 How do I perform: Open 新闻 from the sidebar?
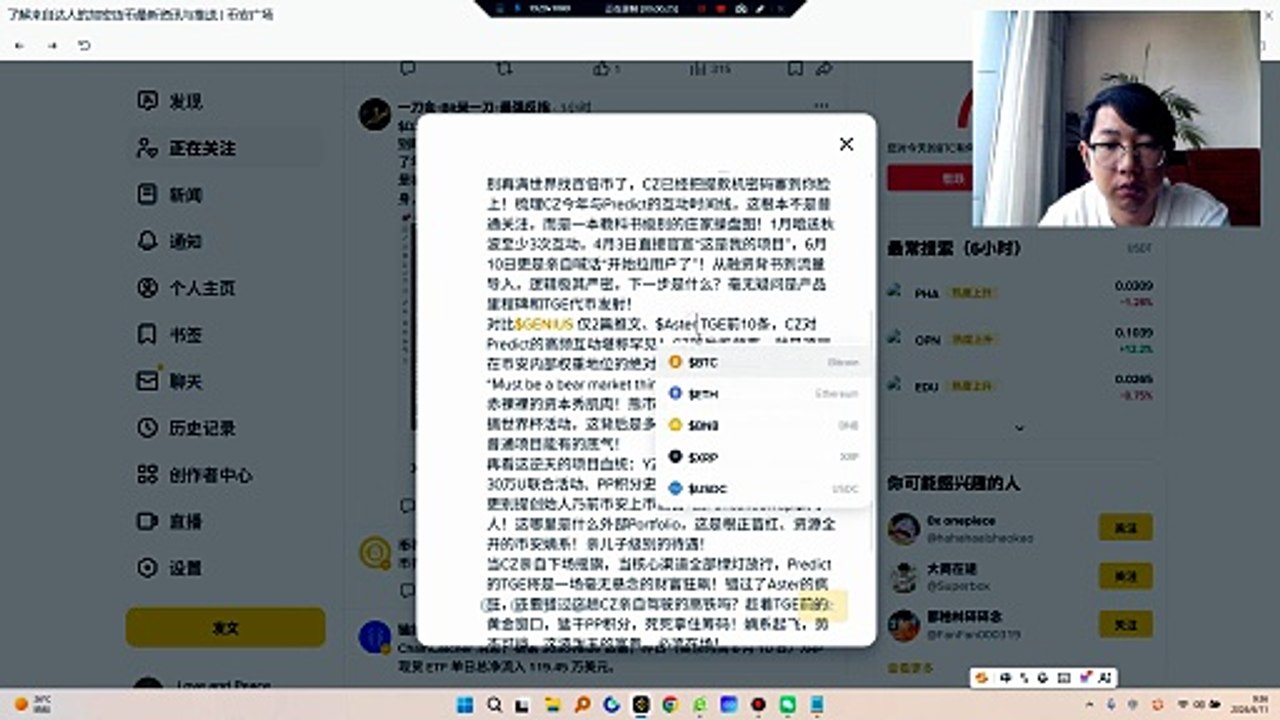pyautogui.click(x=171, y=194)
